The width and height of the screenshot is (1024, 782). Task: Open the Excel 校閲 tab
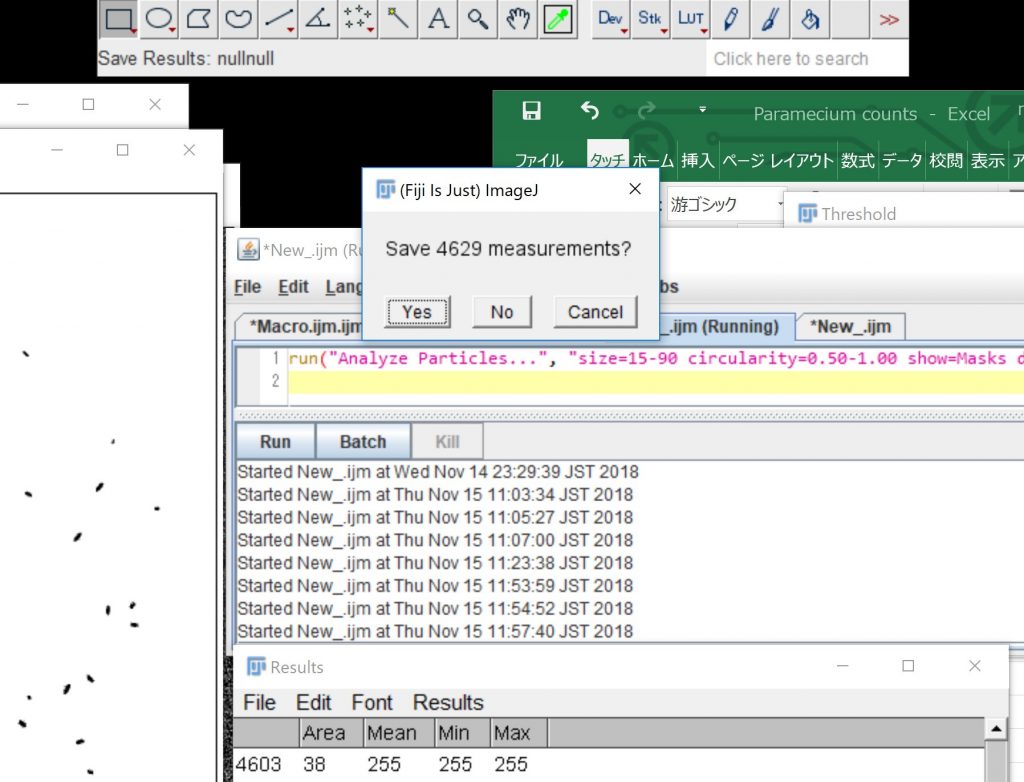point(946,160)
